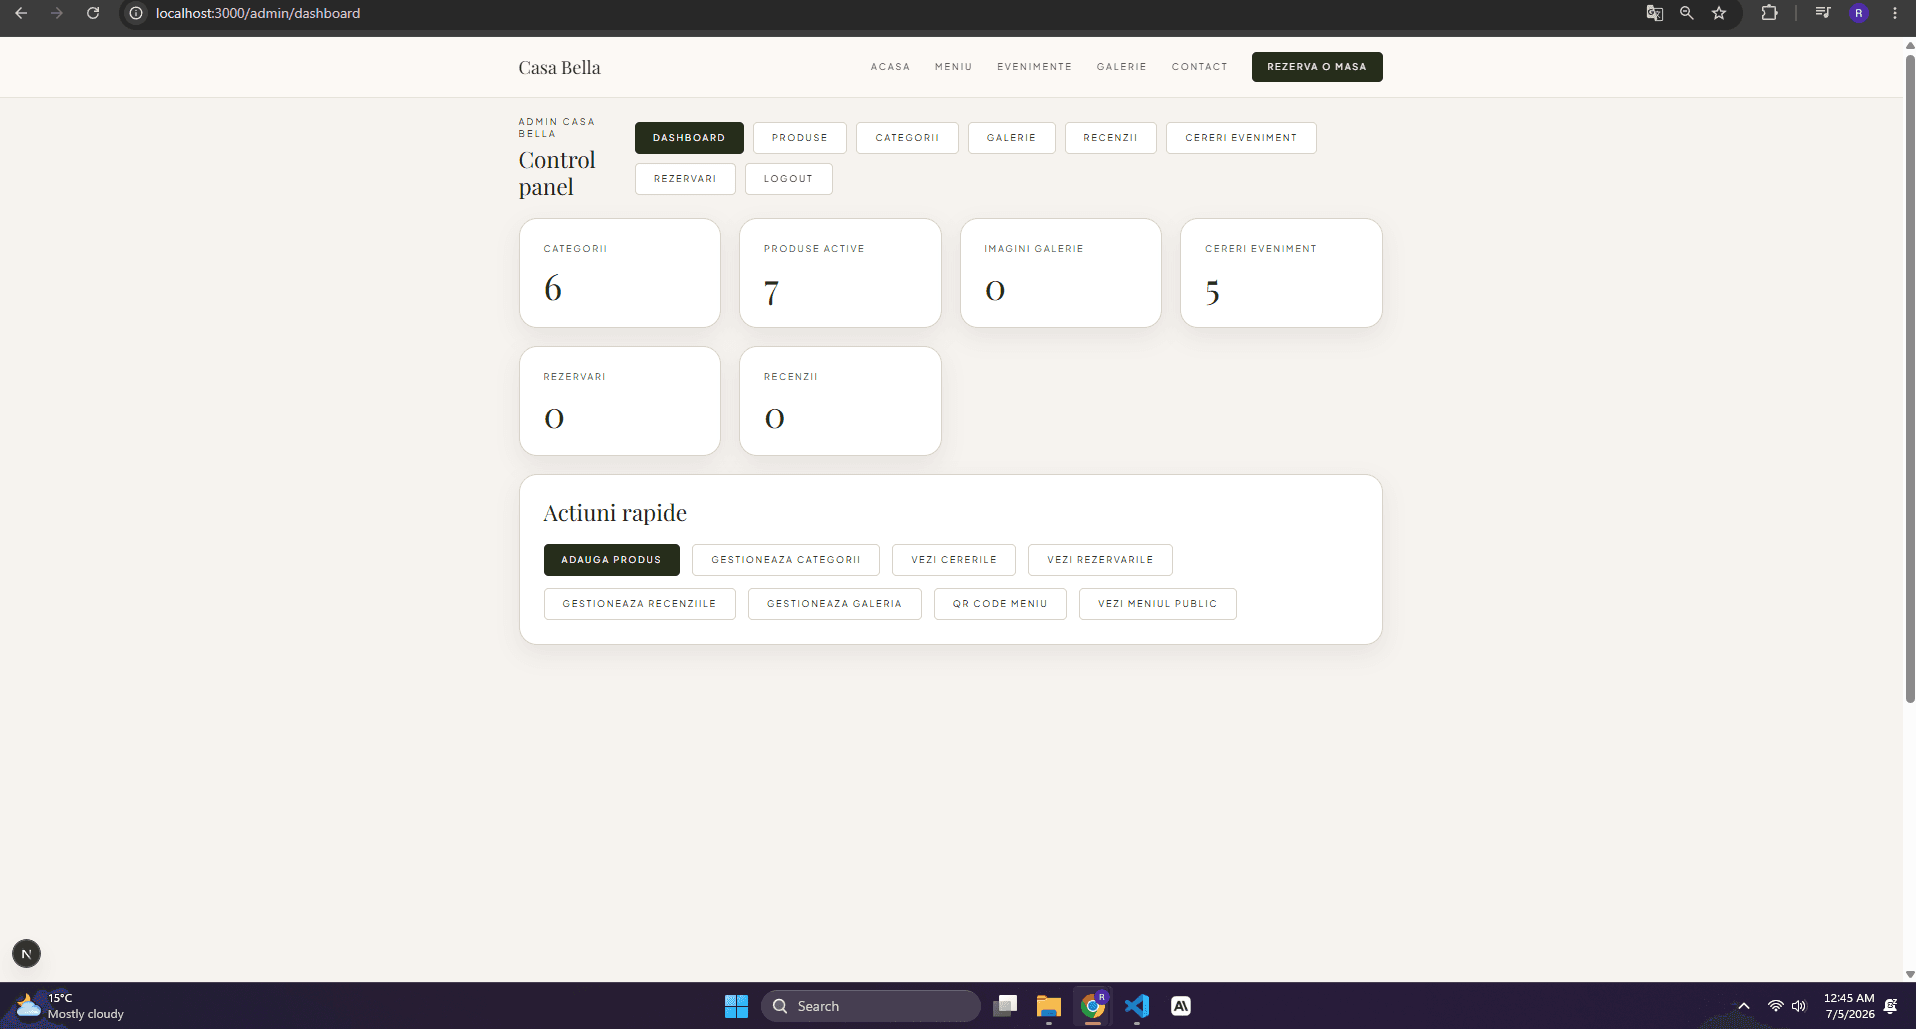Open zoom magnifier icon in address bar
This screenshot has width=1916, height=1029.
pos(1687,13)
